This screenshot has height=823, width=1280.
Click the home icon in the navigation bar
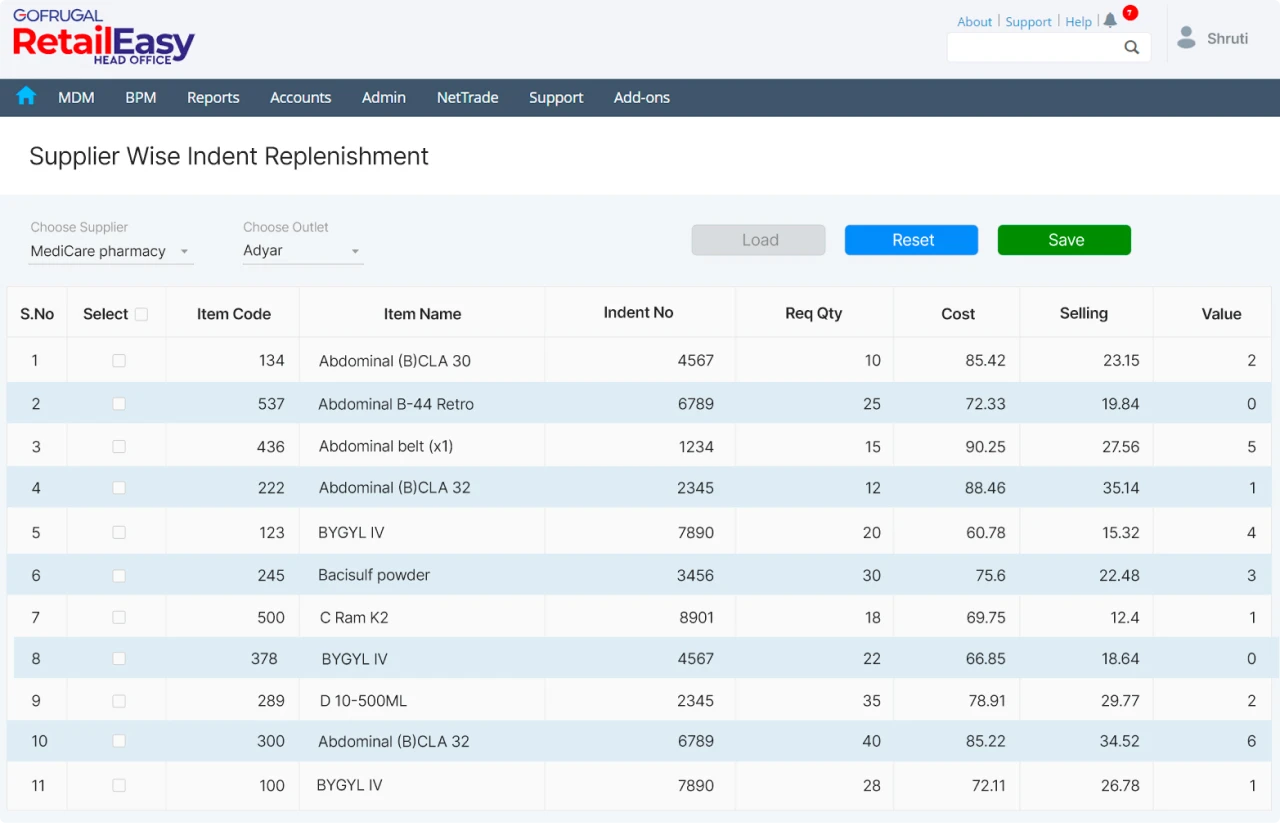[26, 97]
